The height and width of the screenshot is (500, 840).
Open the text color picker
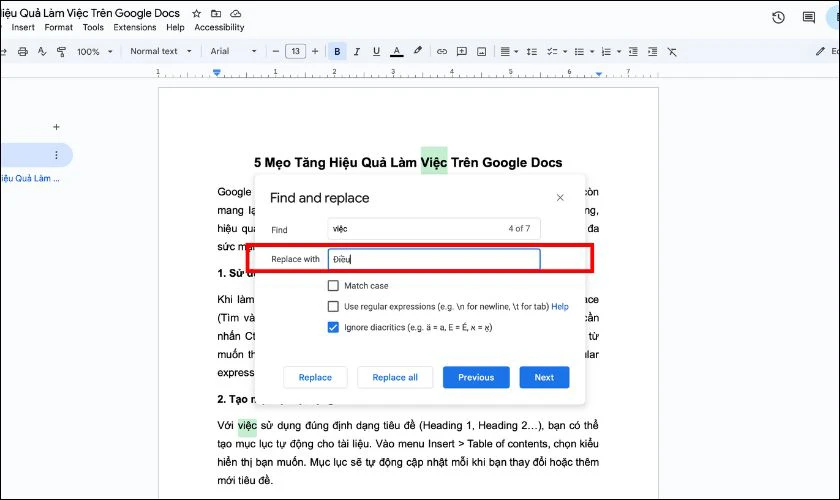coord(396,51)
